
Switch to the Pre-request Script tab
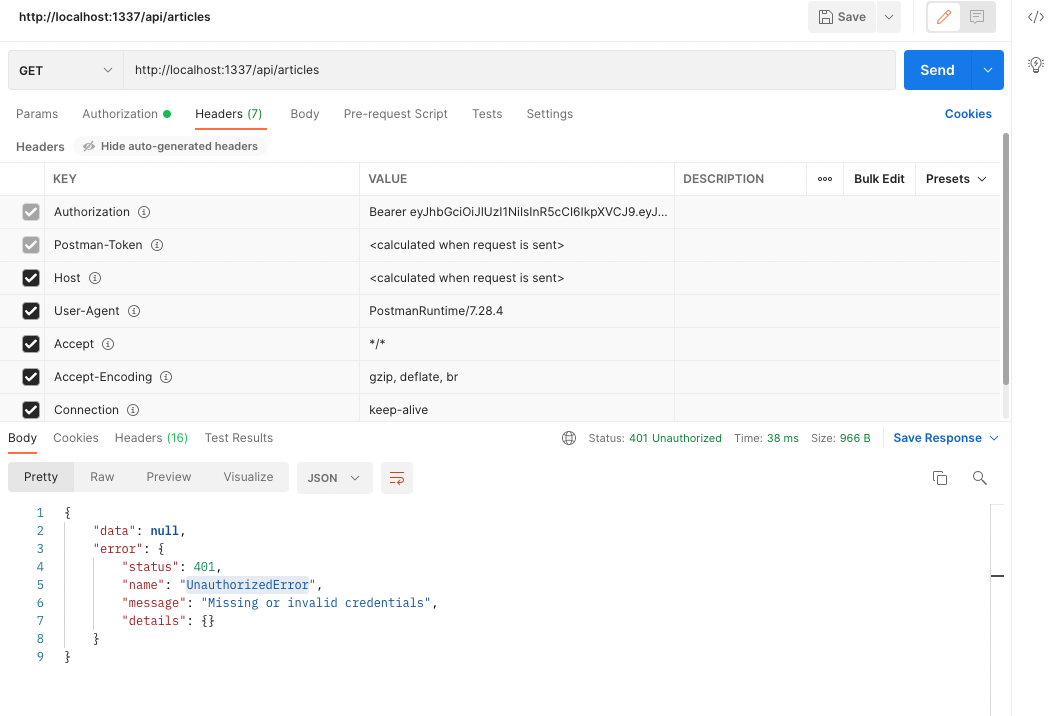[x=395, y=113]
